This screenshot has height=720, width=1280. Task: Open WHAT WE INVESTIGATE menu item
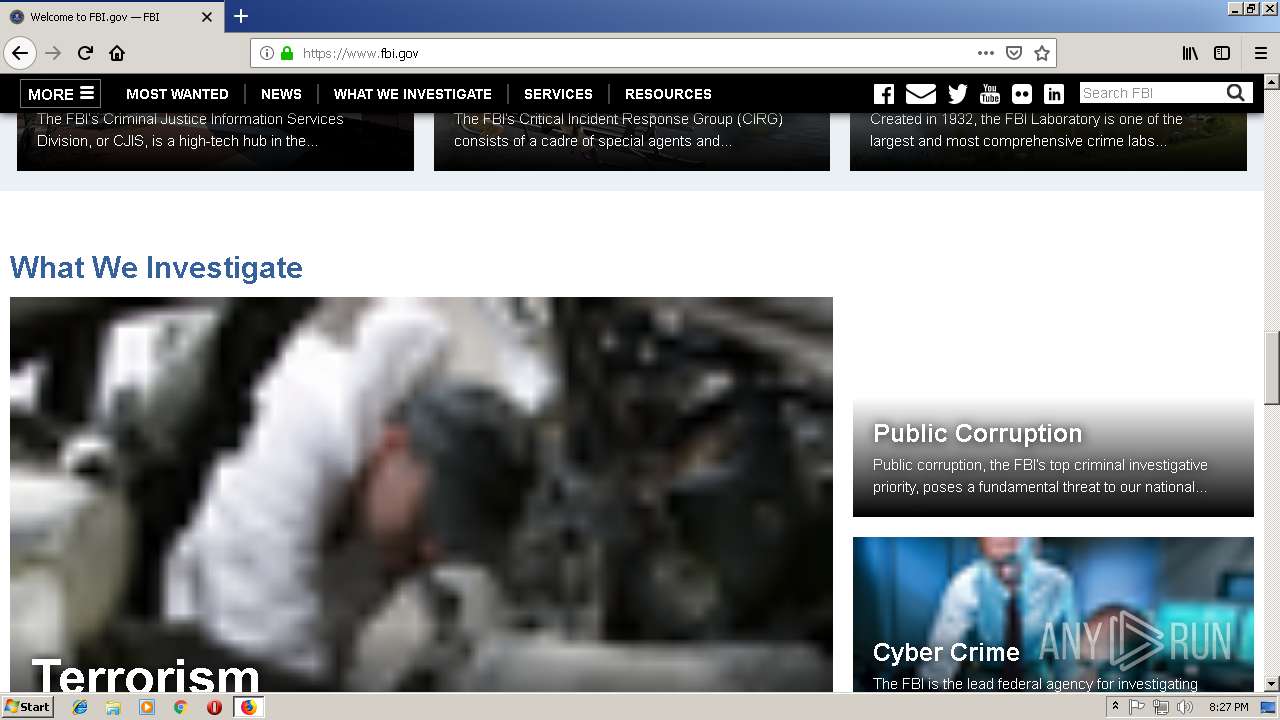413,94
